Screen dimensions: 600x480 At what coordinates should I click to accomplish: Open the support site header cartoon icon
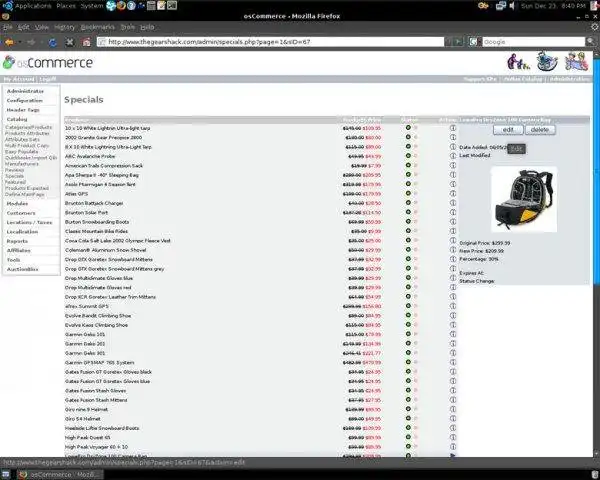click(518, 62)
